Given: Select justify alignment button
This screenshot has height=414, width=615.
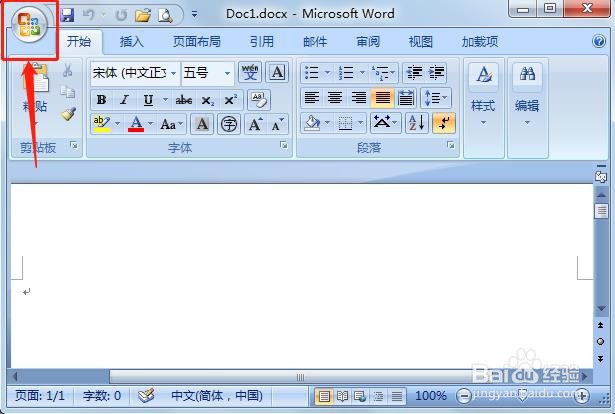Looking at the screenshot, I should 382,98.
